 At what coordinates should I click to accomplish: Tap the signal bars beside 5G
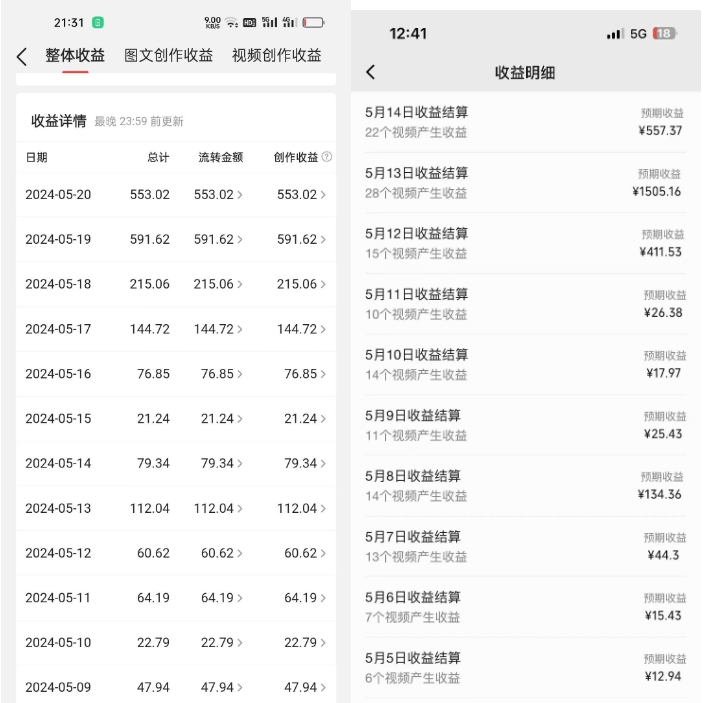pyautogui.click(x=614, y=34)
